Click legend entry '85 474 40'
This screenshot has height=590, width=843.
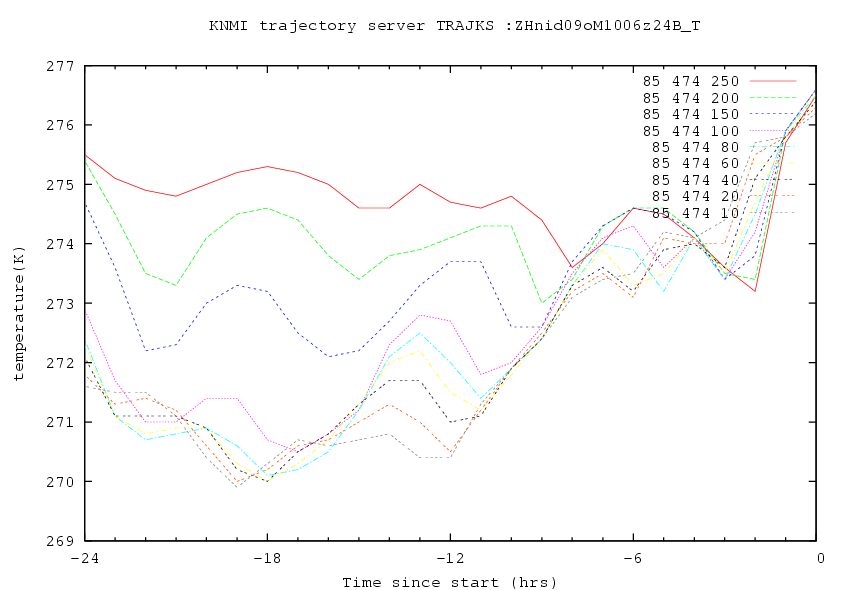click(696, 180)
